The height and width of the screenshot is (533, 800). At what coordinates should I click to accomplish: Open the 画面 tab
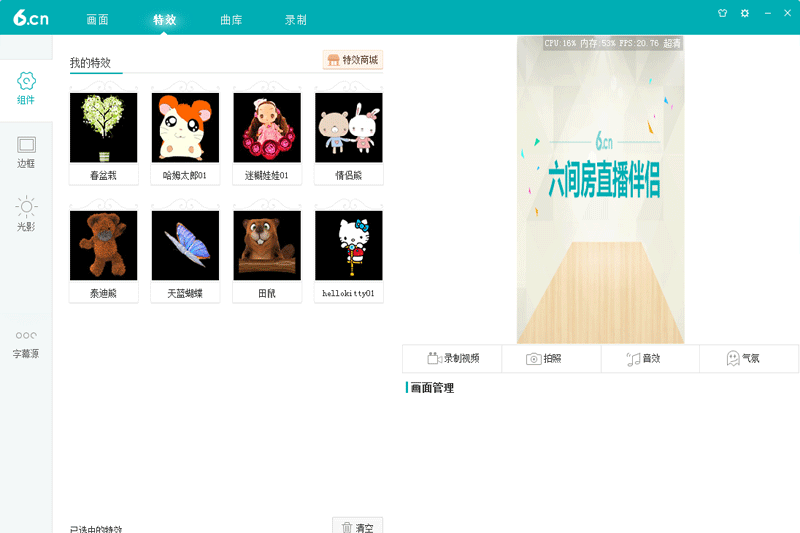pos(97,20)
